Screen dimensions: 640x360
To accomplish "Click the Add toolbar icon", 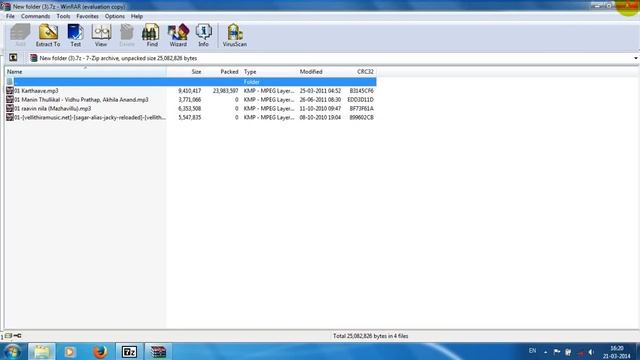I will coord(20,35).
